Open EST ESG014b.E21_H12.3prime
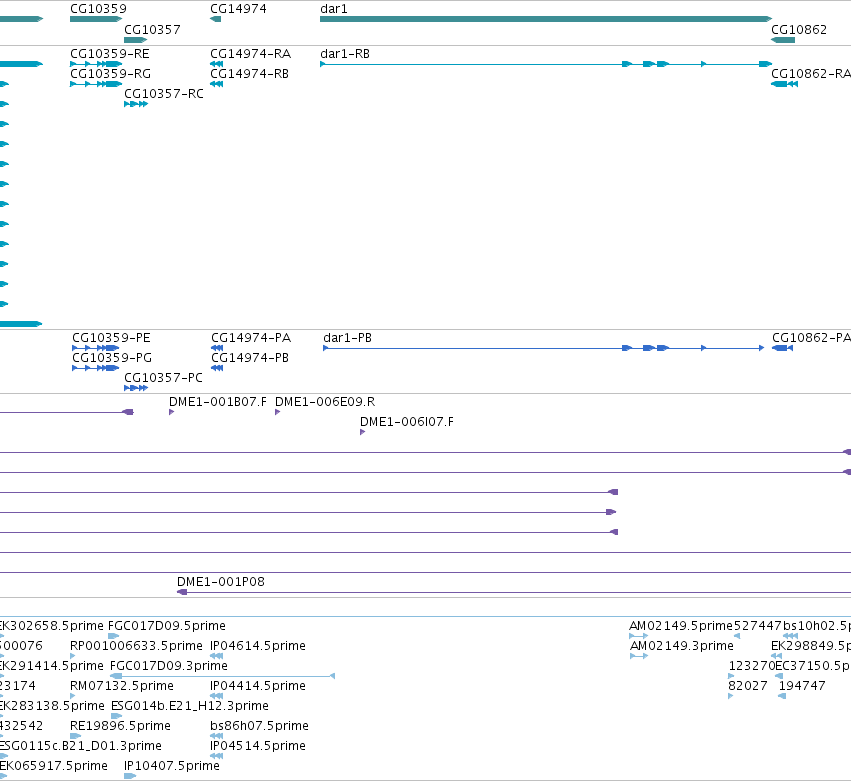This screenshot has height=781, width=851. 189,706
